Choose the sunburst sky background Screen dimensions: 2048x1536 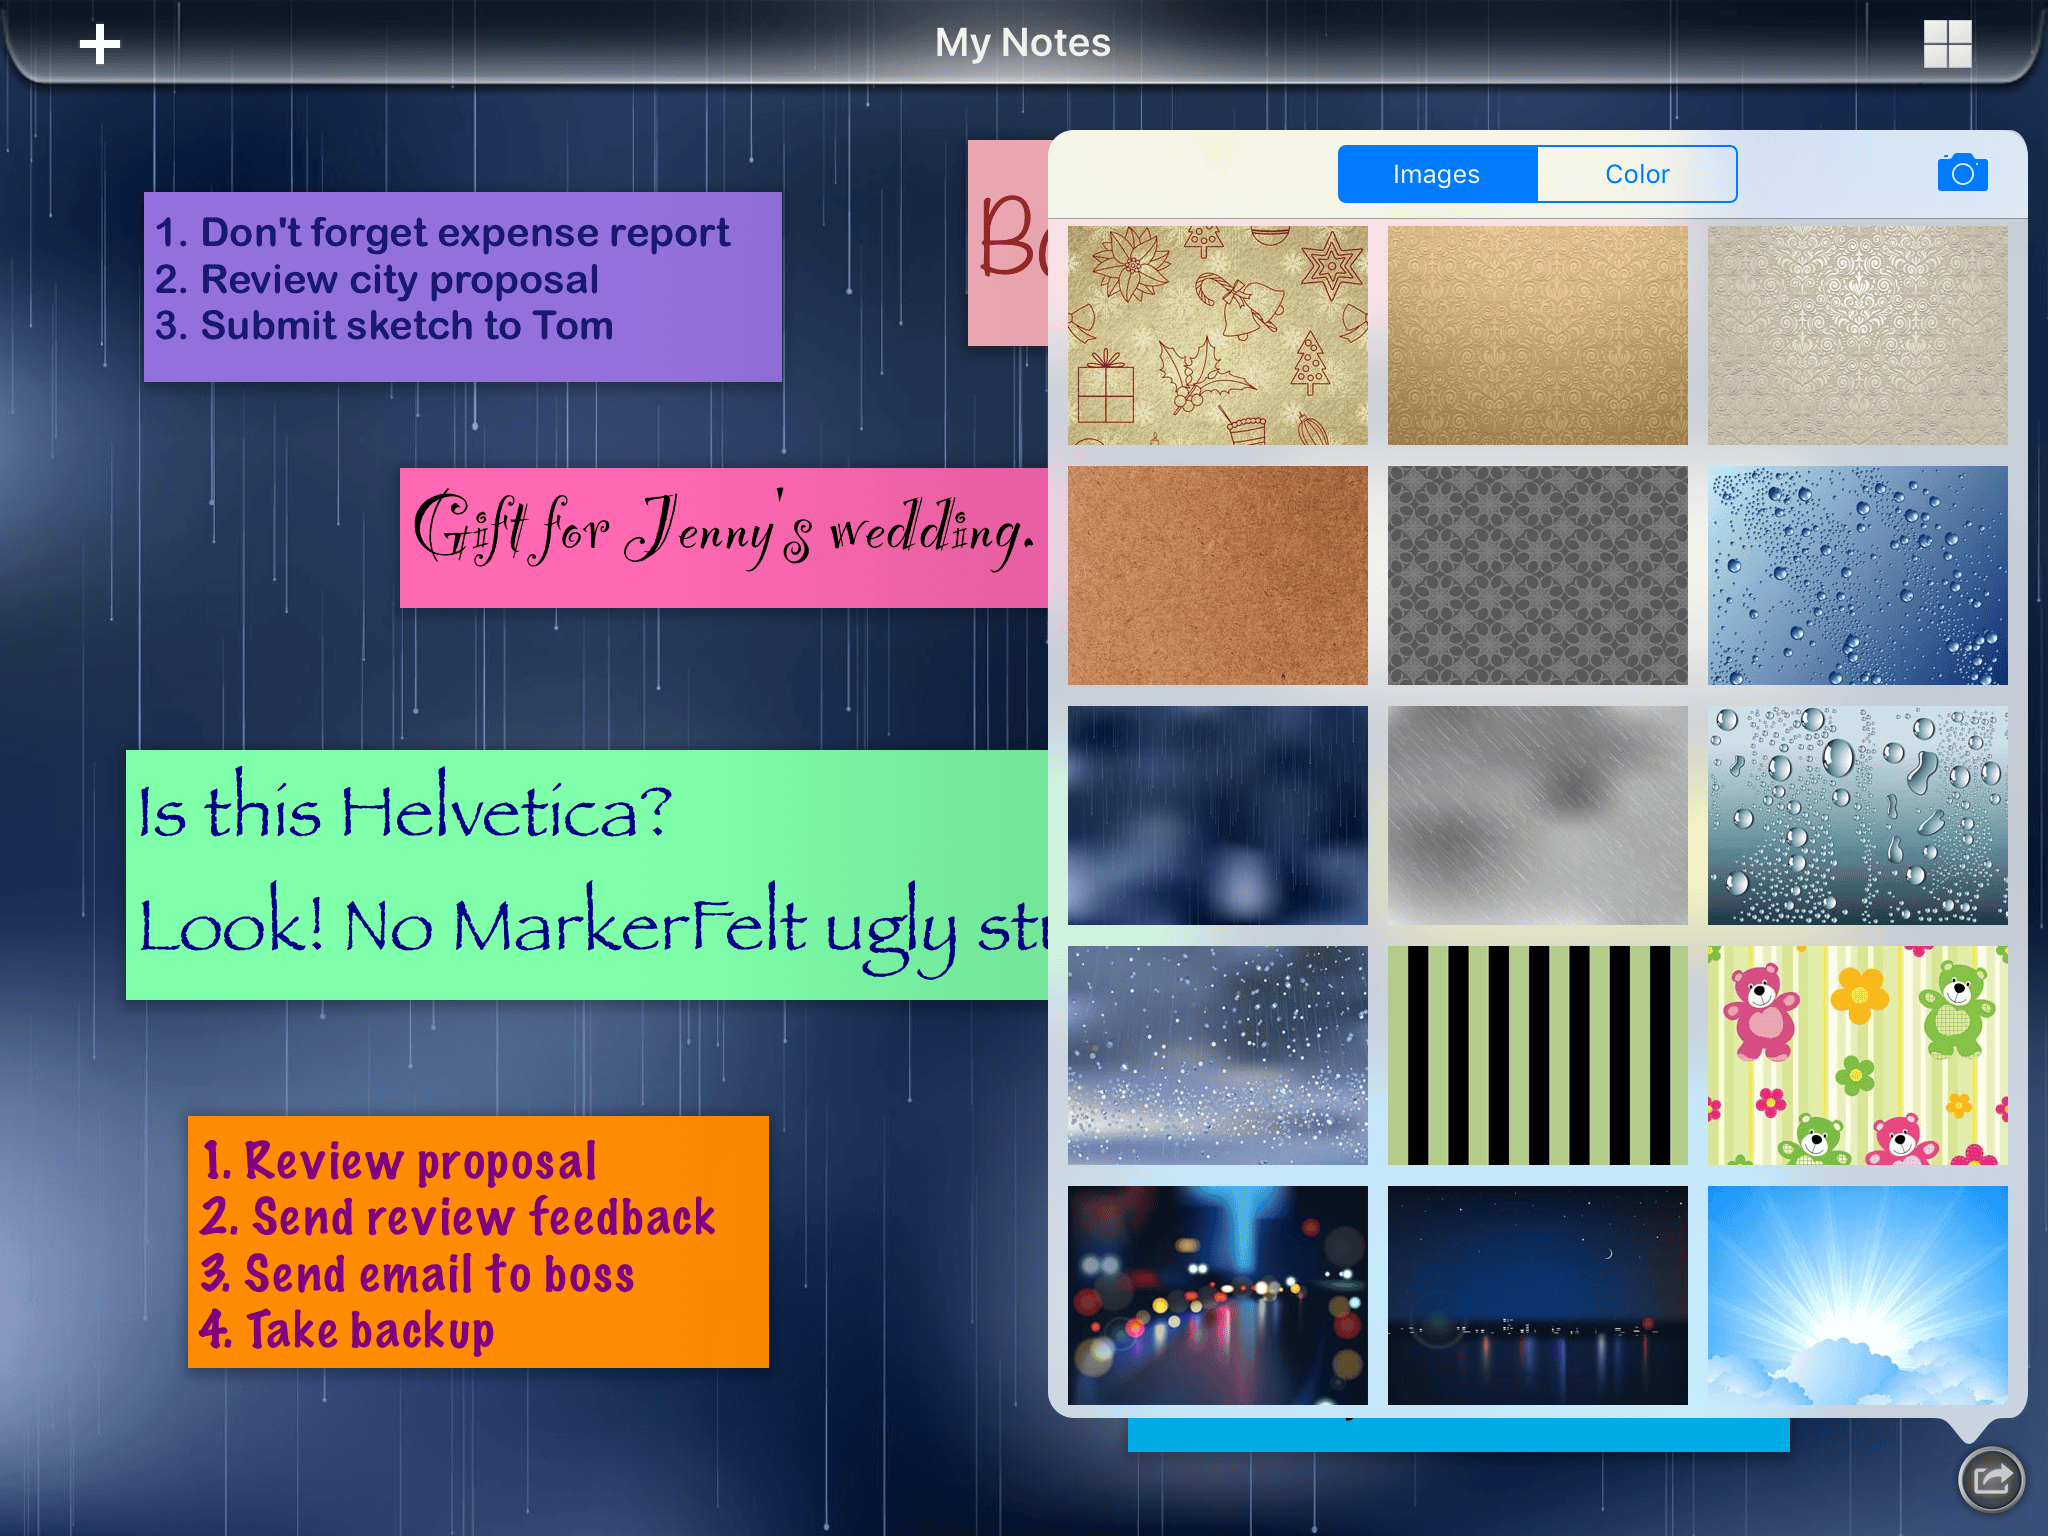[x=1857, y=1295]
